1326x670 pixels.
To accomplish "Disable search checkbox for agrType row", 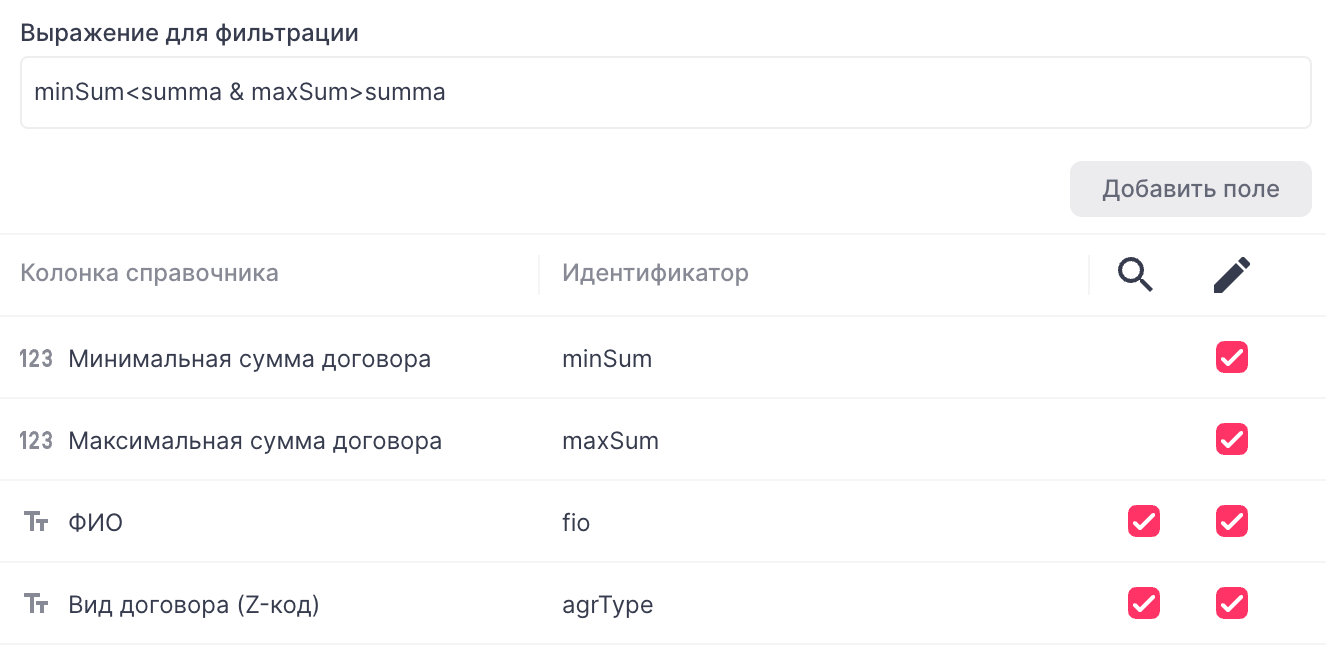I will (x=1143, y=603).
